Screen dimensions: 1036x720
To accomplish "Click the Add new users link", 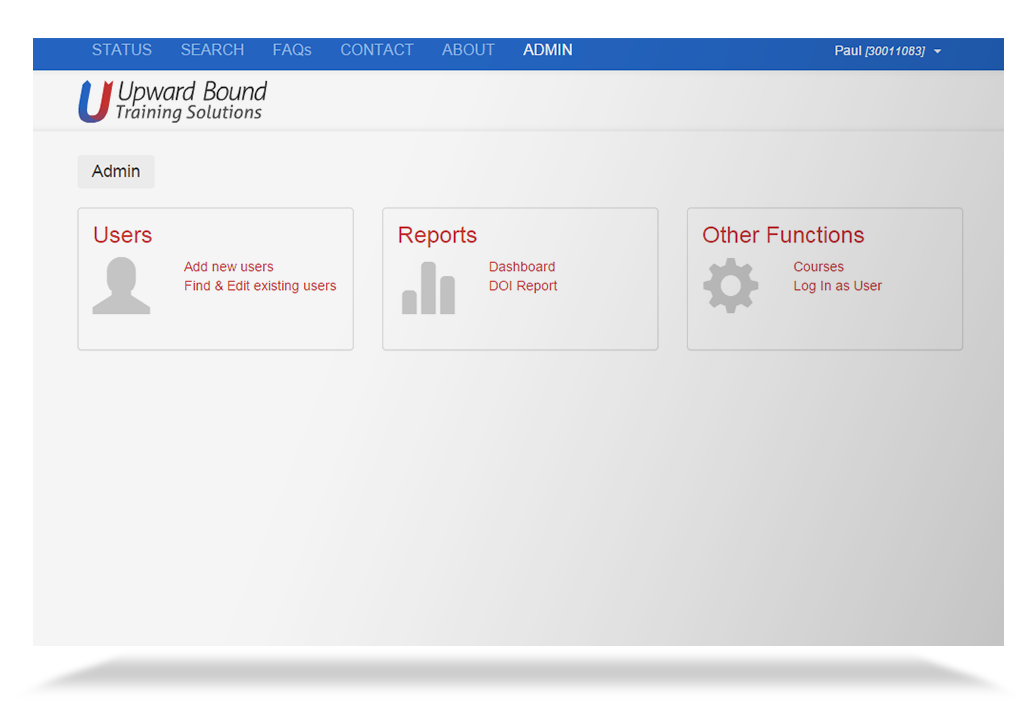I will coord(229,267).
